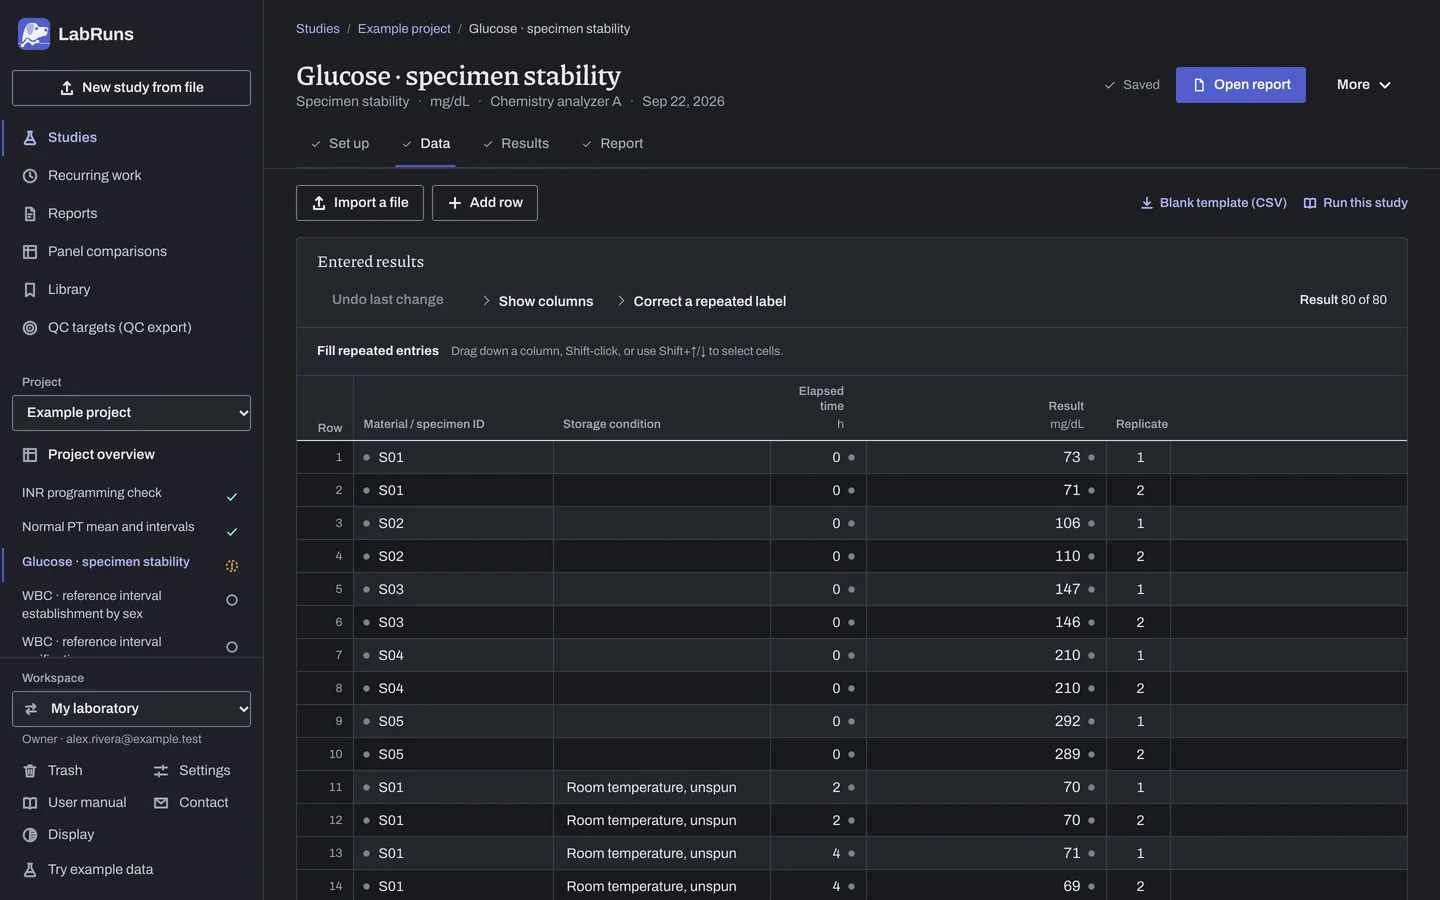Image resolution: width=1440 pixels, height=900 pixels.
Task: Open Display options
Action: coord(59,835)
